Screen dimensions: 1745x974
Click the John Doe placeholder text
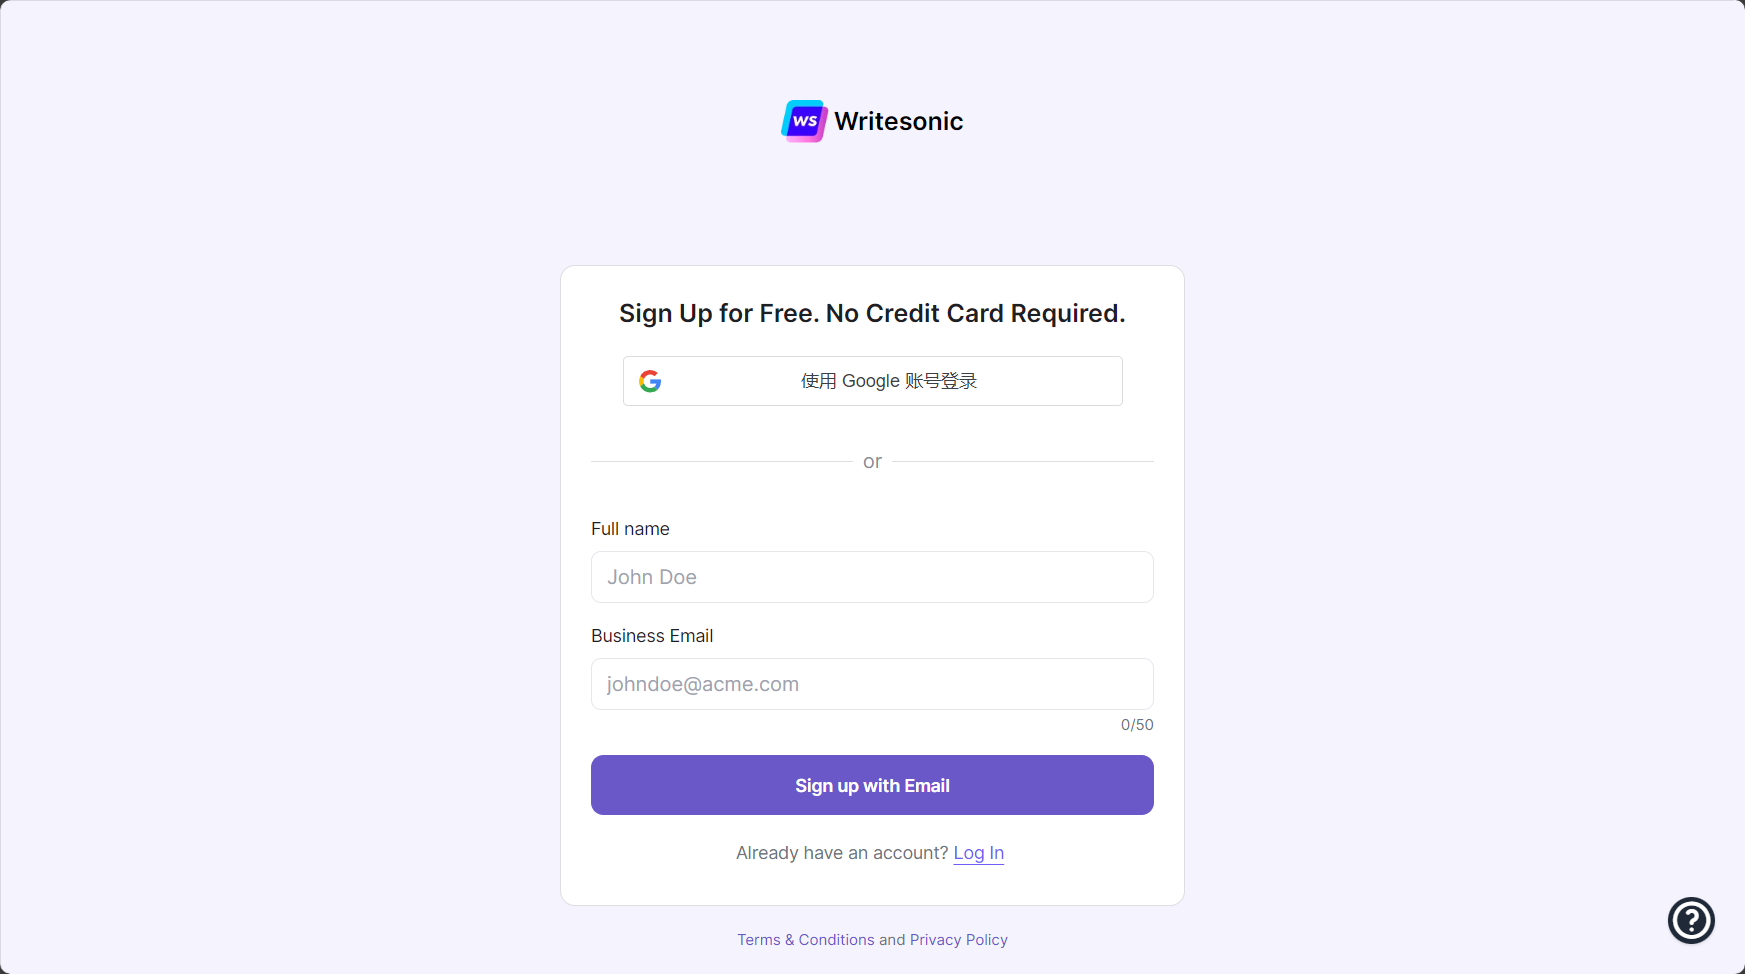(x=652, y=577)
